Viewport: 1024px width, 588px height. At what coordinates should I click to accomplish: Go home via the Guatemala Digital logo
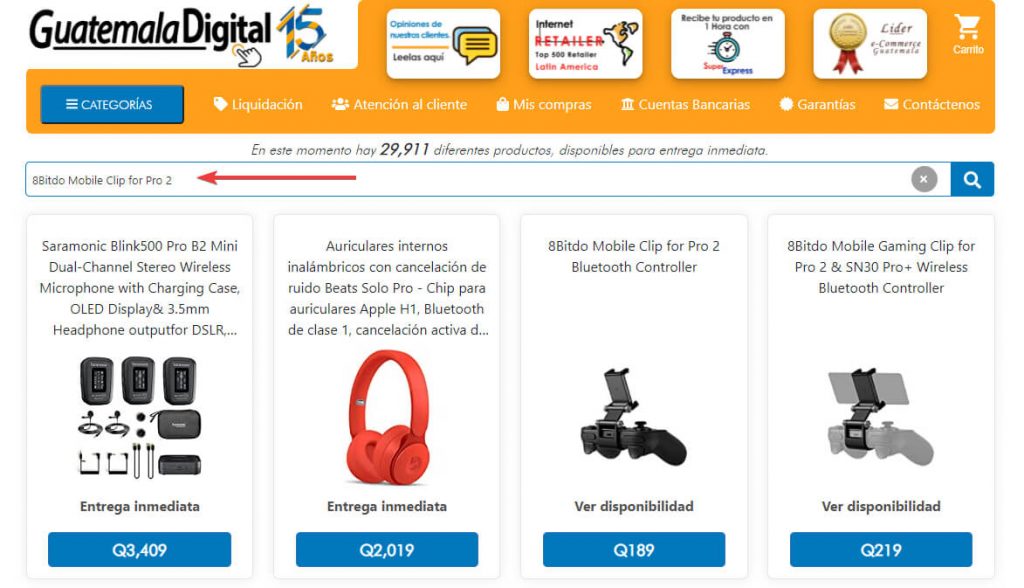(180, 35)
